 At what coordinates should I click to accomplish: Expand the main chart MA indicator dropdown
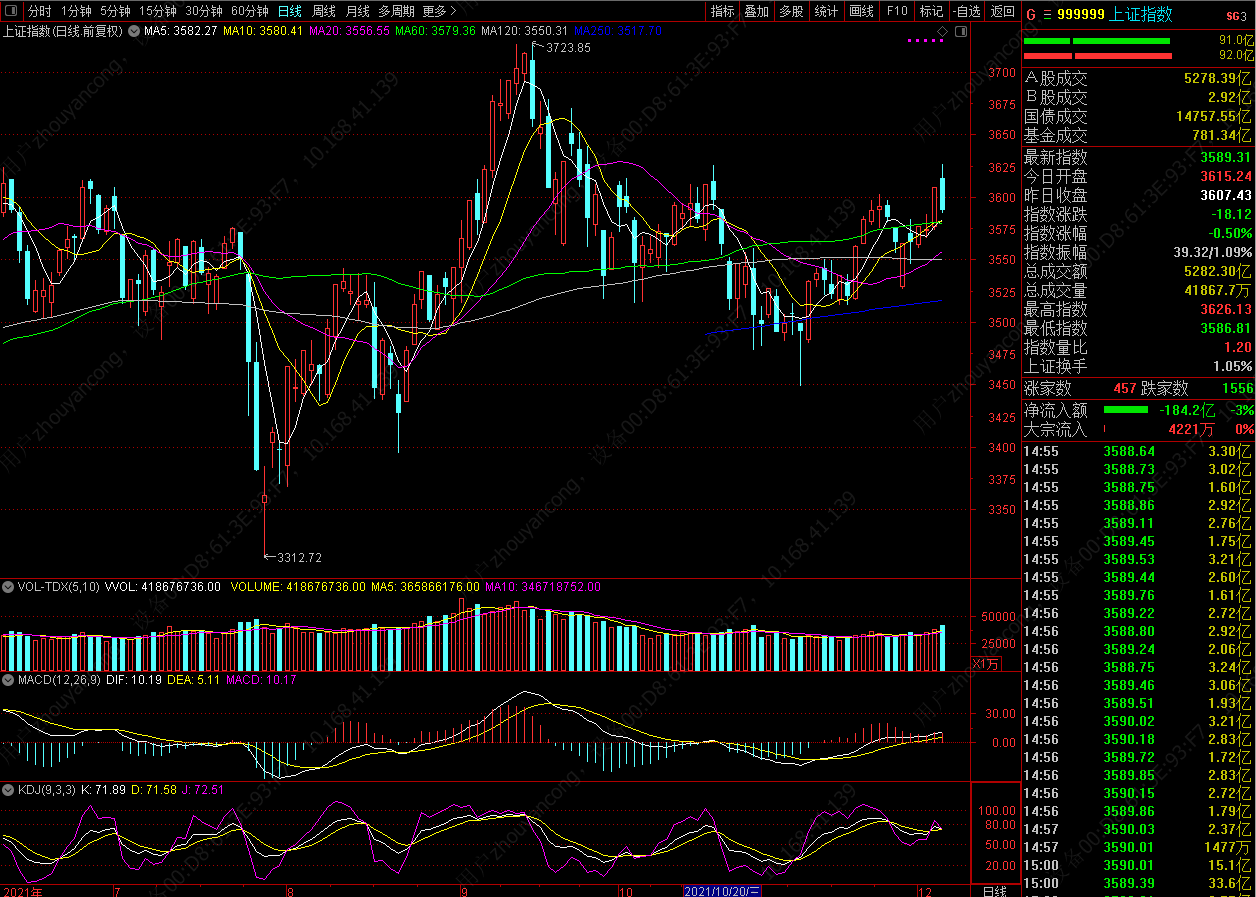[133, 31]
